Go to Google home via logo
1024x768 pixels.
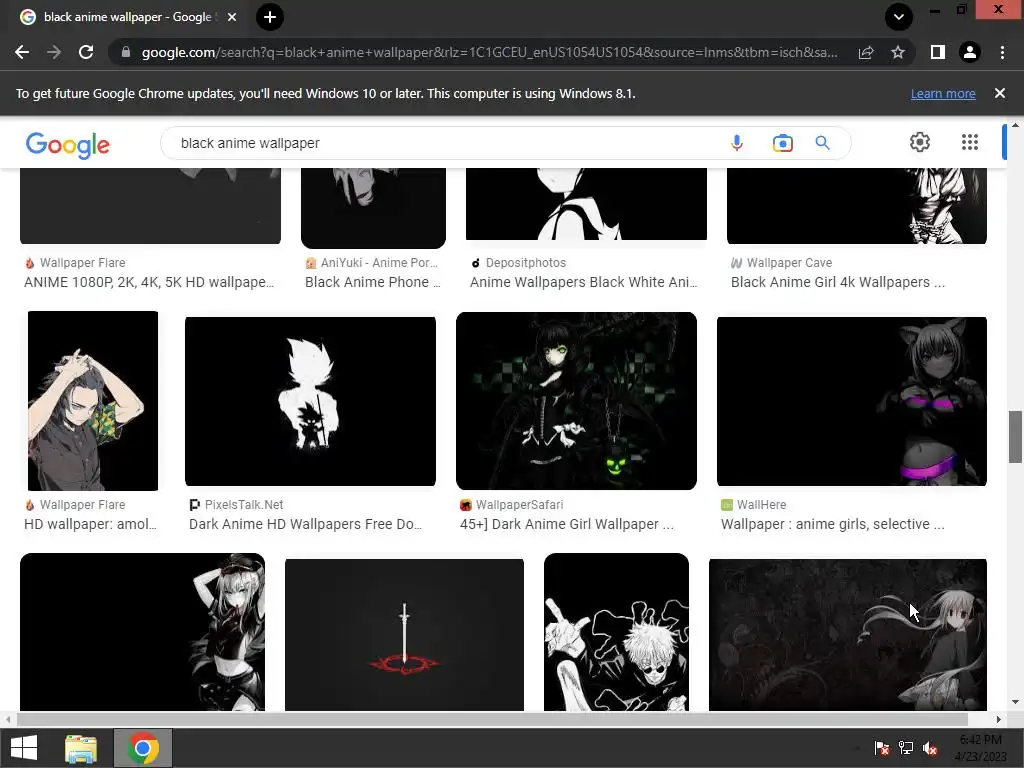(x=68, y=144)
